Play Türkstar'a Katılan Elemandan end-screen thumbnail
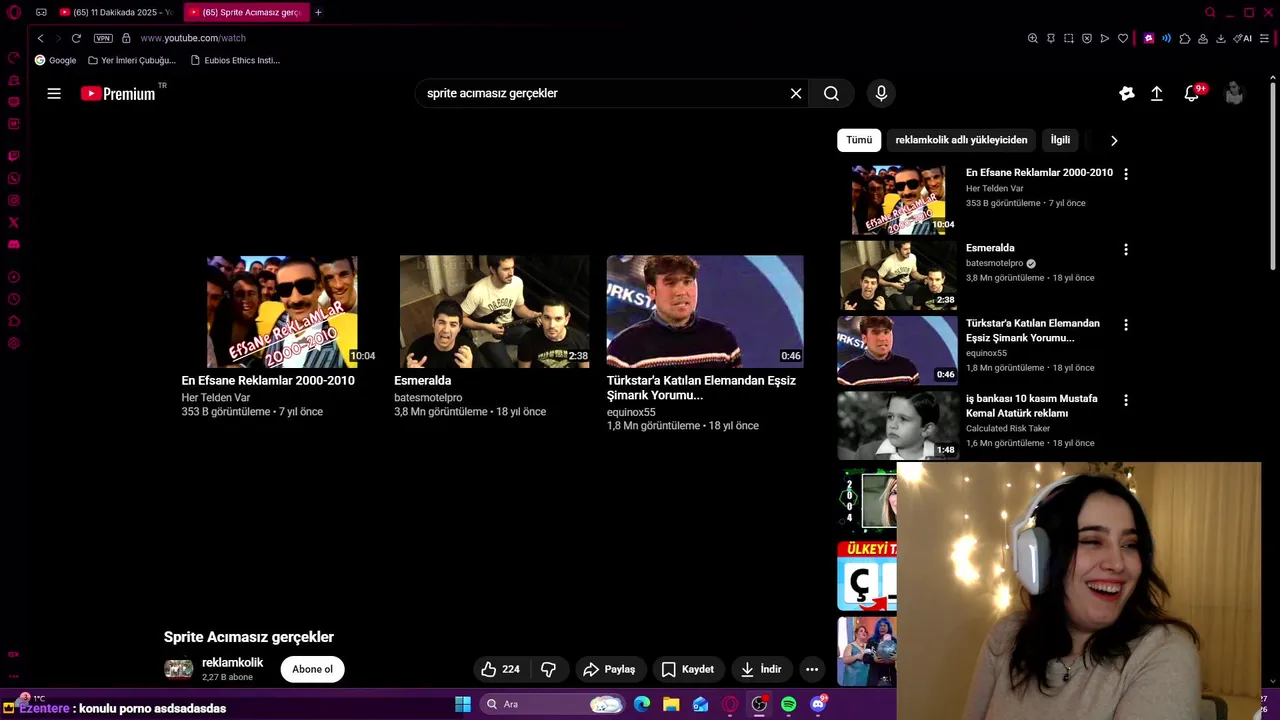This screenshot has height=720, width=1280. [705, 311]
